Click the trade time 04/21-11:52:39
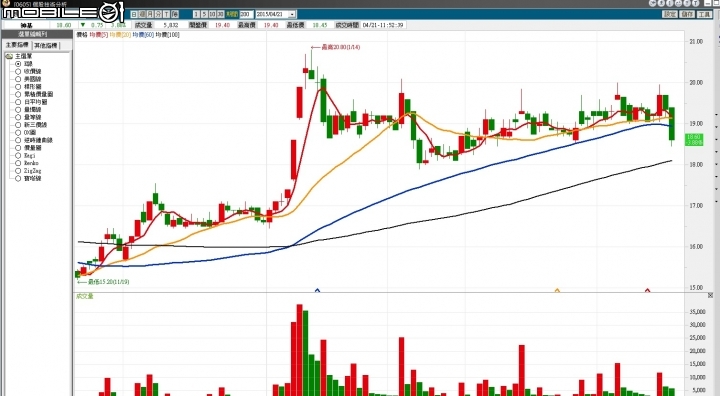The height and width of the screenshot is (396, 720). click(383, 25)
